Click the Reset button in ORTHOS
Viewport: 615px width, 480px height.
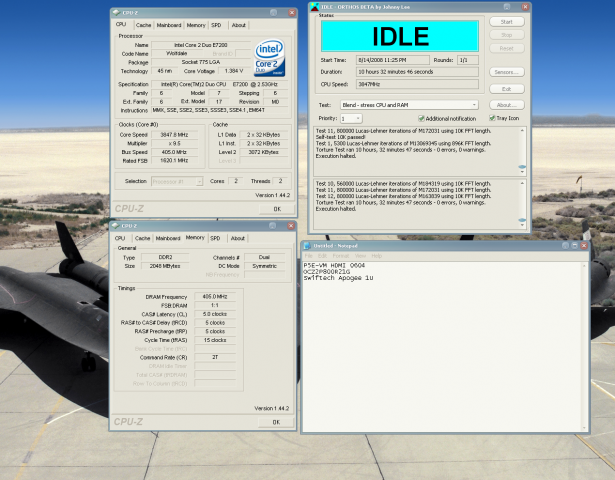pos(507,48)
